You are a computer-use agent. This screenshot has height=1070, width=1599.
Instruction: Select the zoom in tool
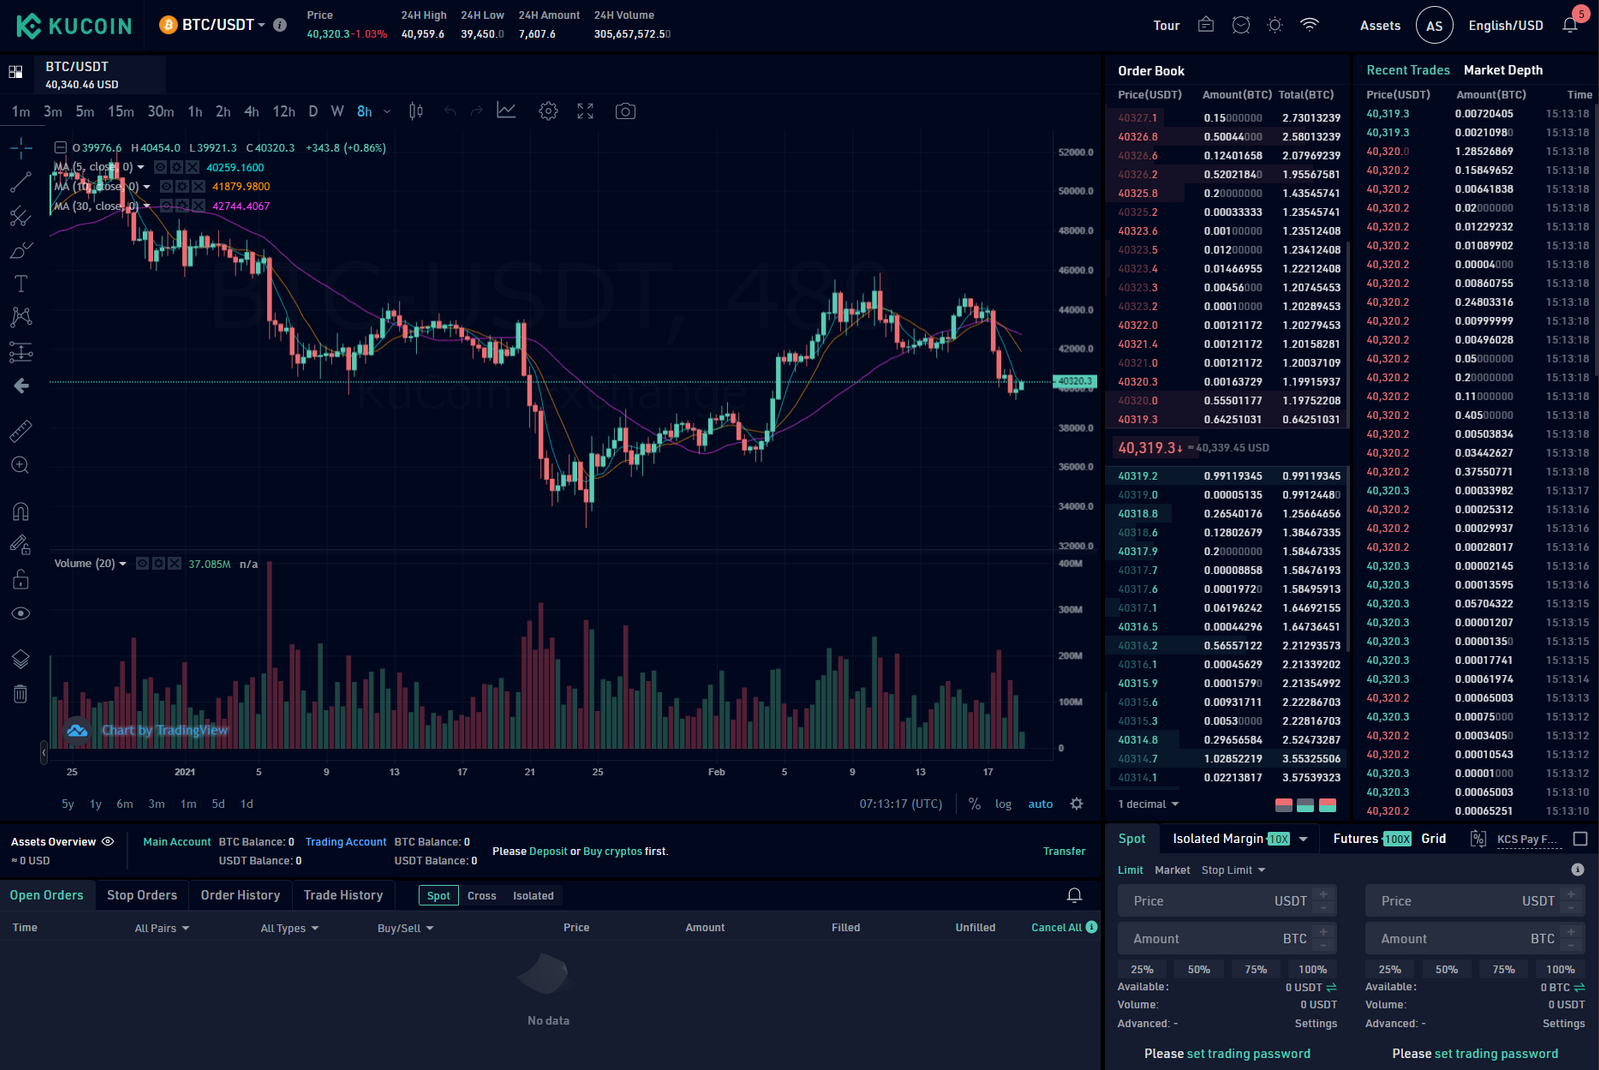click(x=21, y=465)
